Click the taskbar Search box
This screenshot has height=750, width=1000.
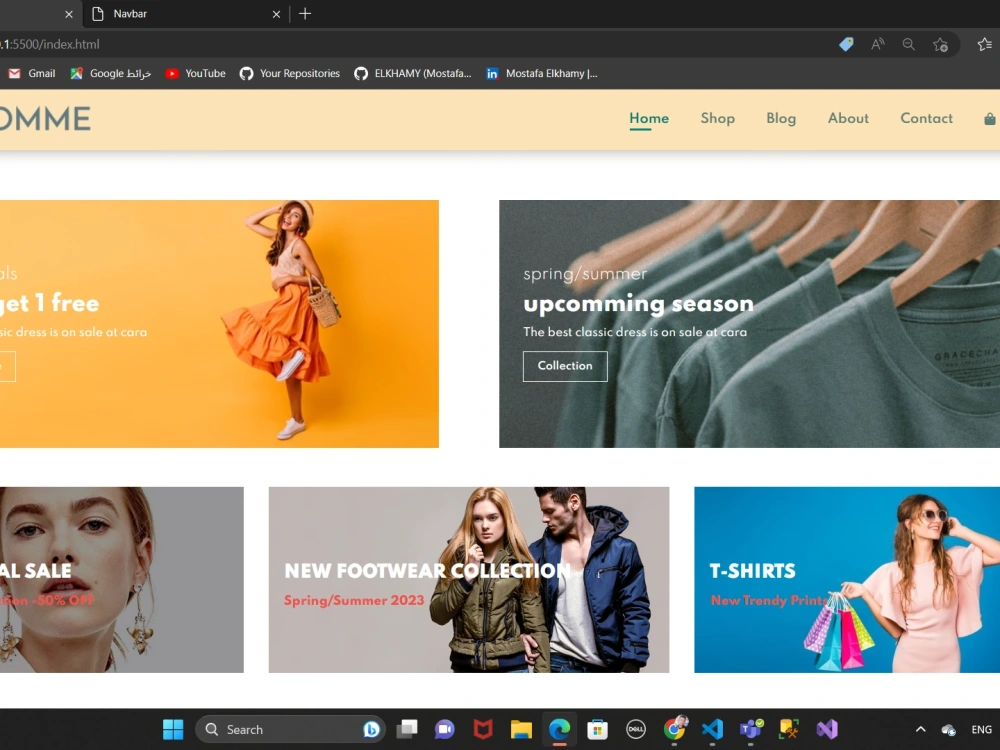[x=290, y=729]
